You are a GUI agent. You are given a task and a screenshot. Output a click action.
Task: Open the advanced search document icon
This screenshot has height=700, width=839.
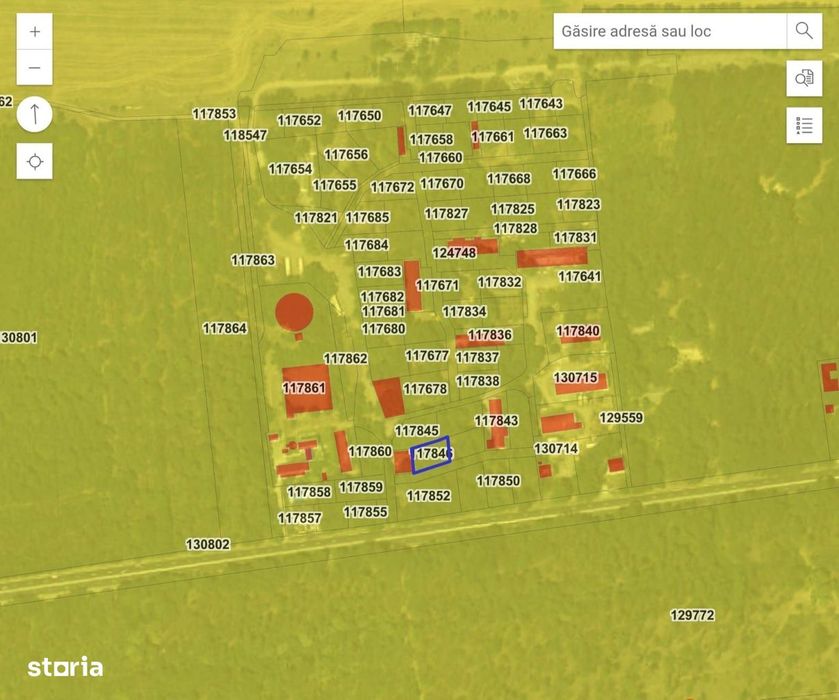[804, 78]
